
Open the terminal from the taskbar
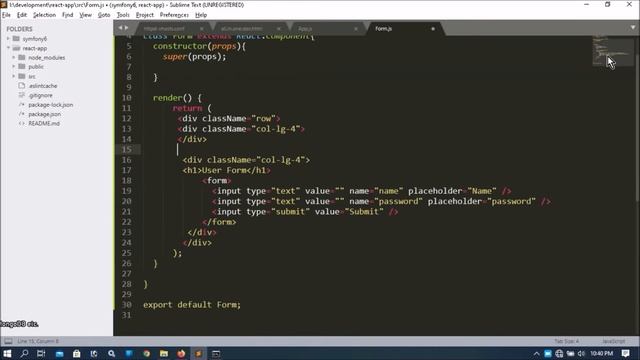[216, 353]
